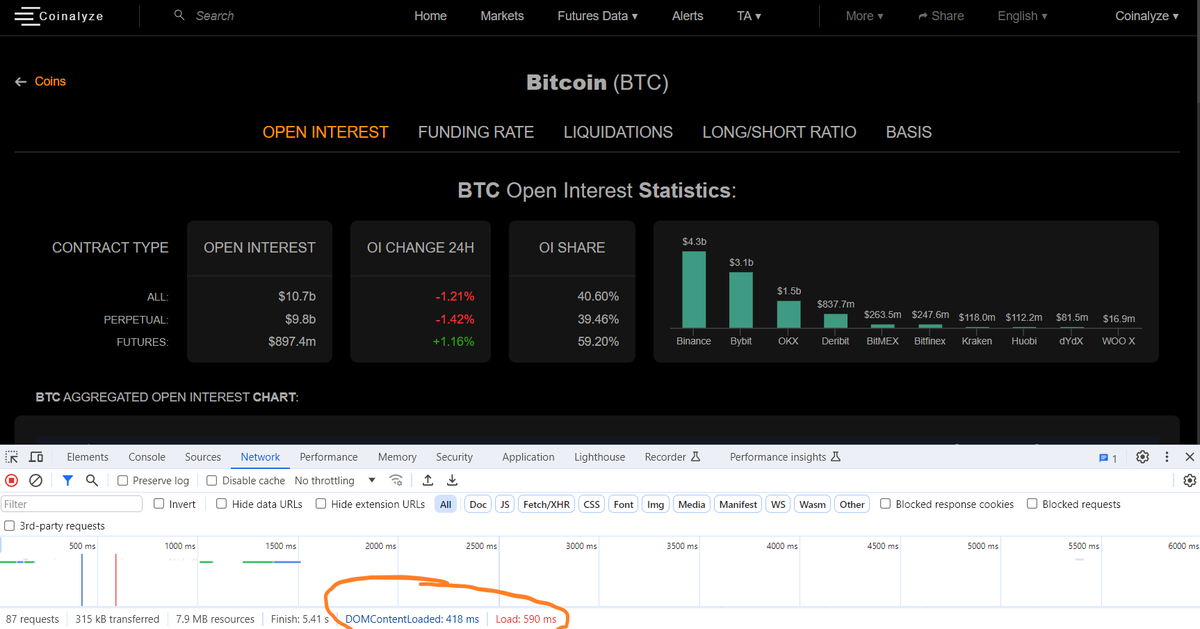Close the DevTools panel

pos(1189,457)
